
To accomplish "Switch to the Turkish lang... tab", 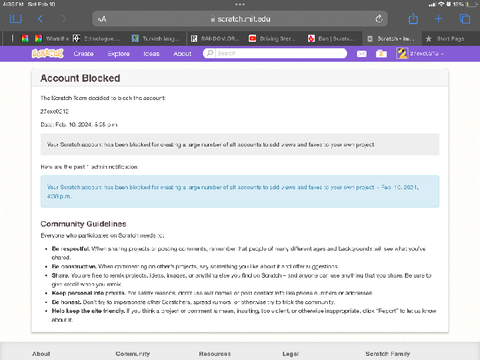I will [156, 39].
